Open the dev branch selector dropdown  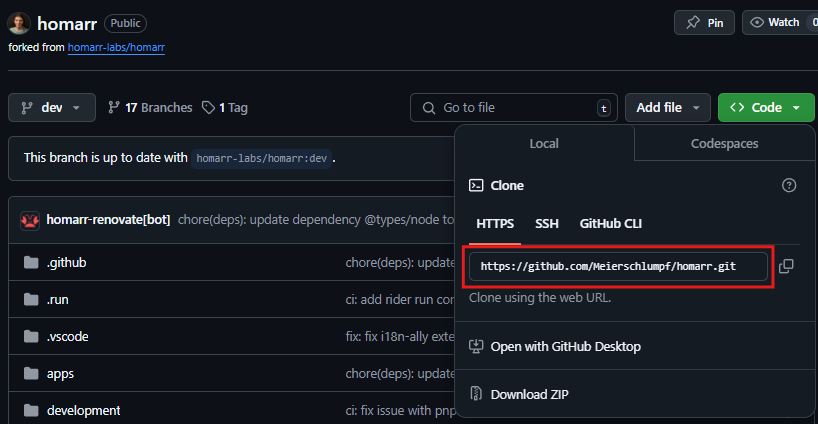[x=52, y=107]
